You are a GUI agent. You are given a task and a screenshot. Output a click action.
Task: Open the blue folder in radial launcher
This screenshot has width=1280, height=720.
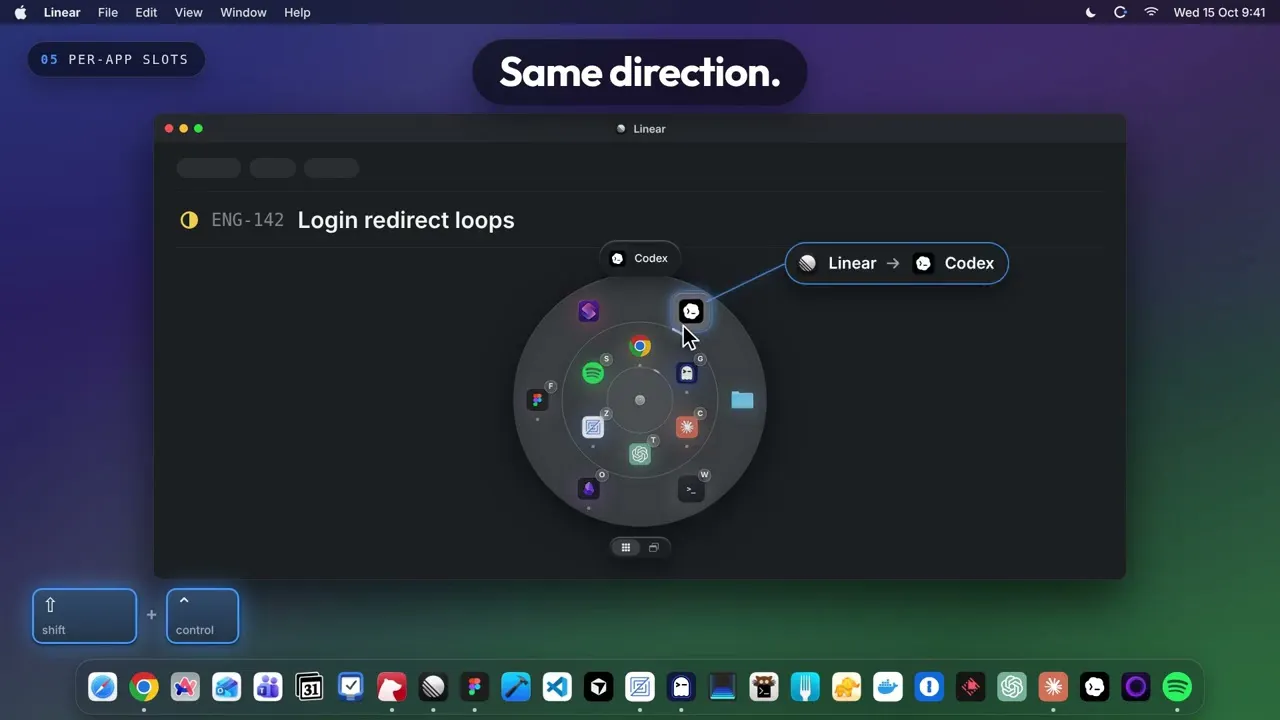tap(742, 400)
